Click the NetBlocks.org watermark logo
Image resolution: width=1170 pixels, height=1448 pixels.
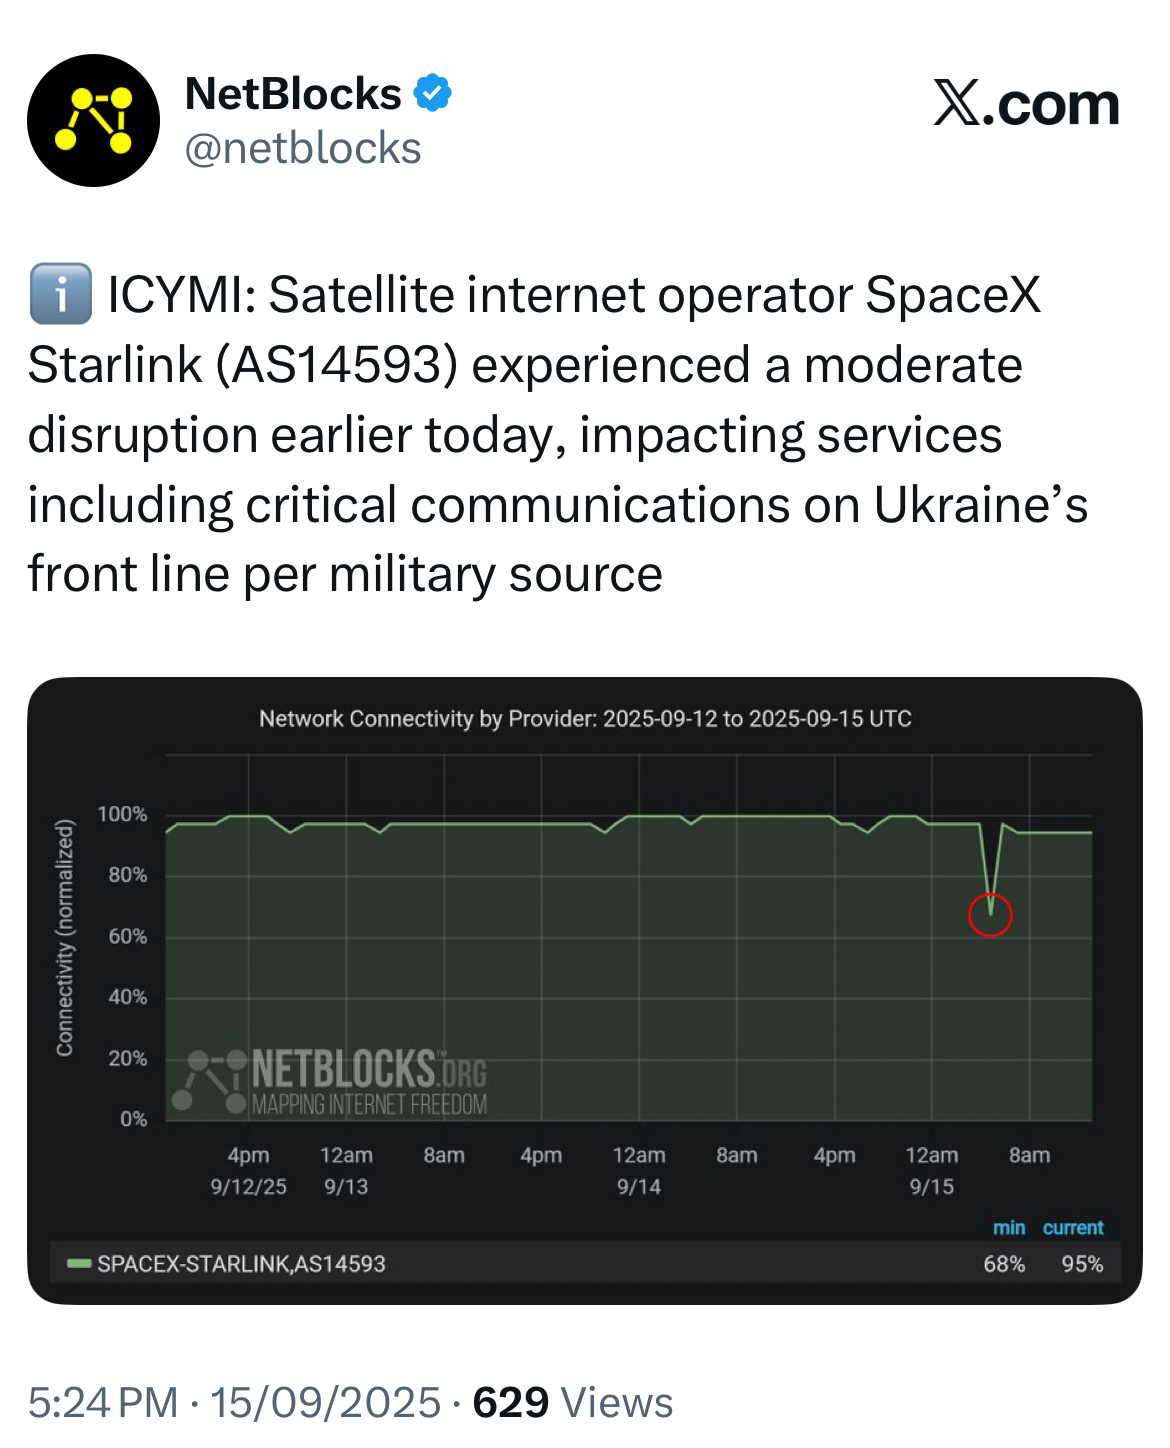337,1081
